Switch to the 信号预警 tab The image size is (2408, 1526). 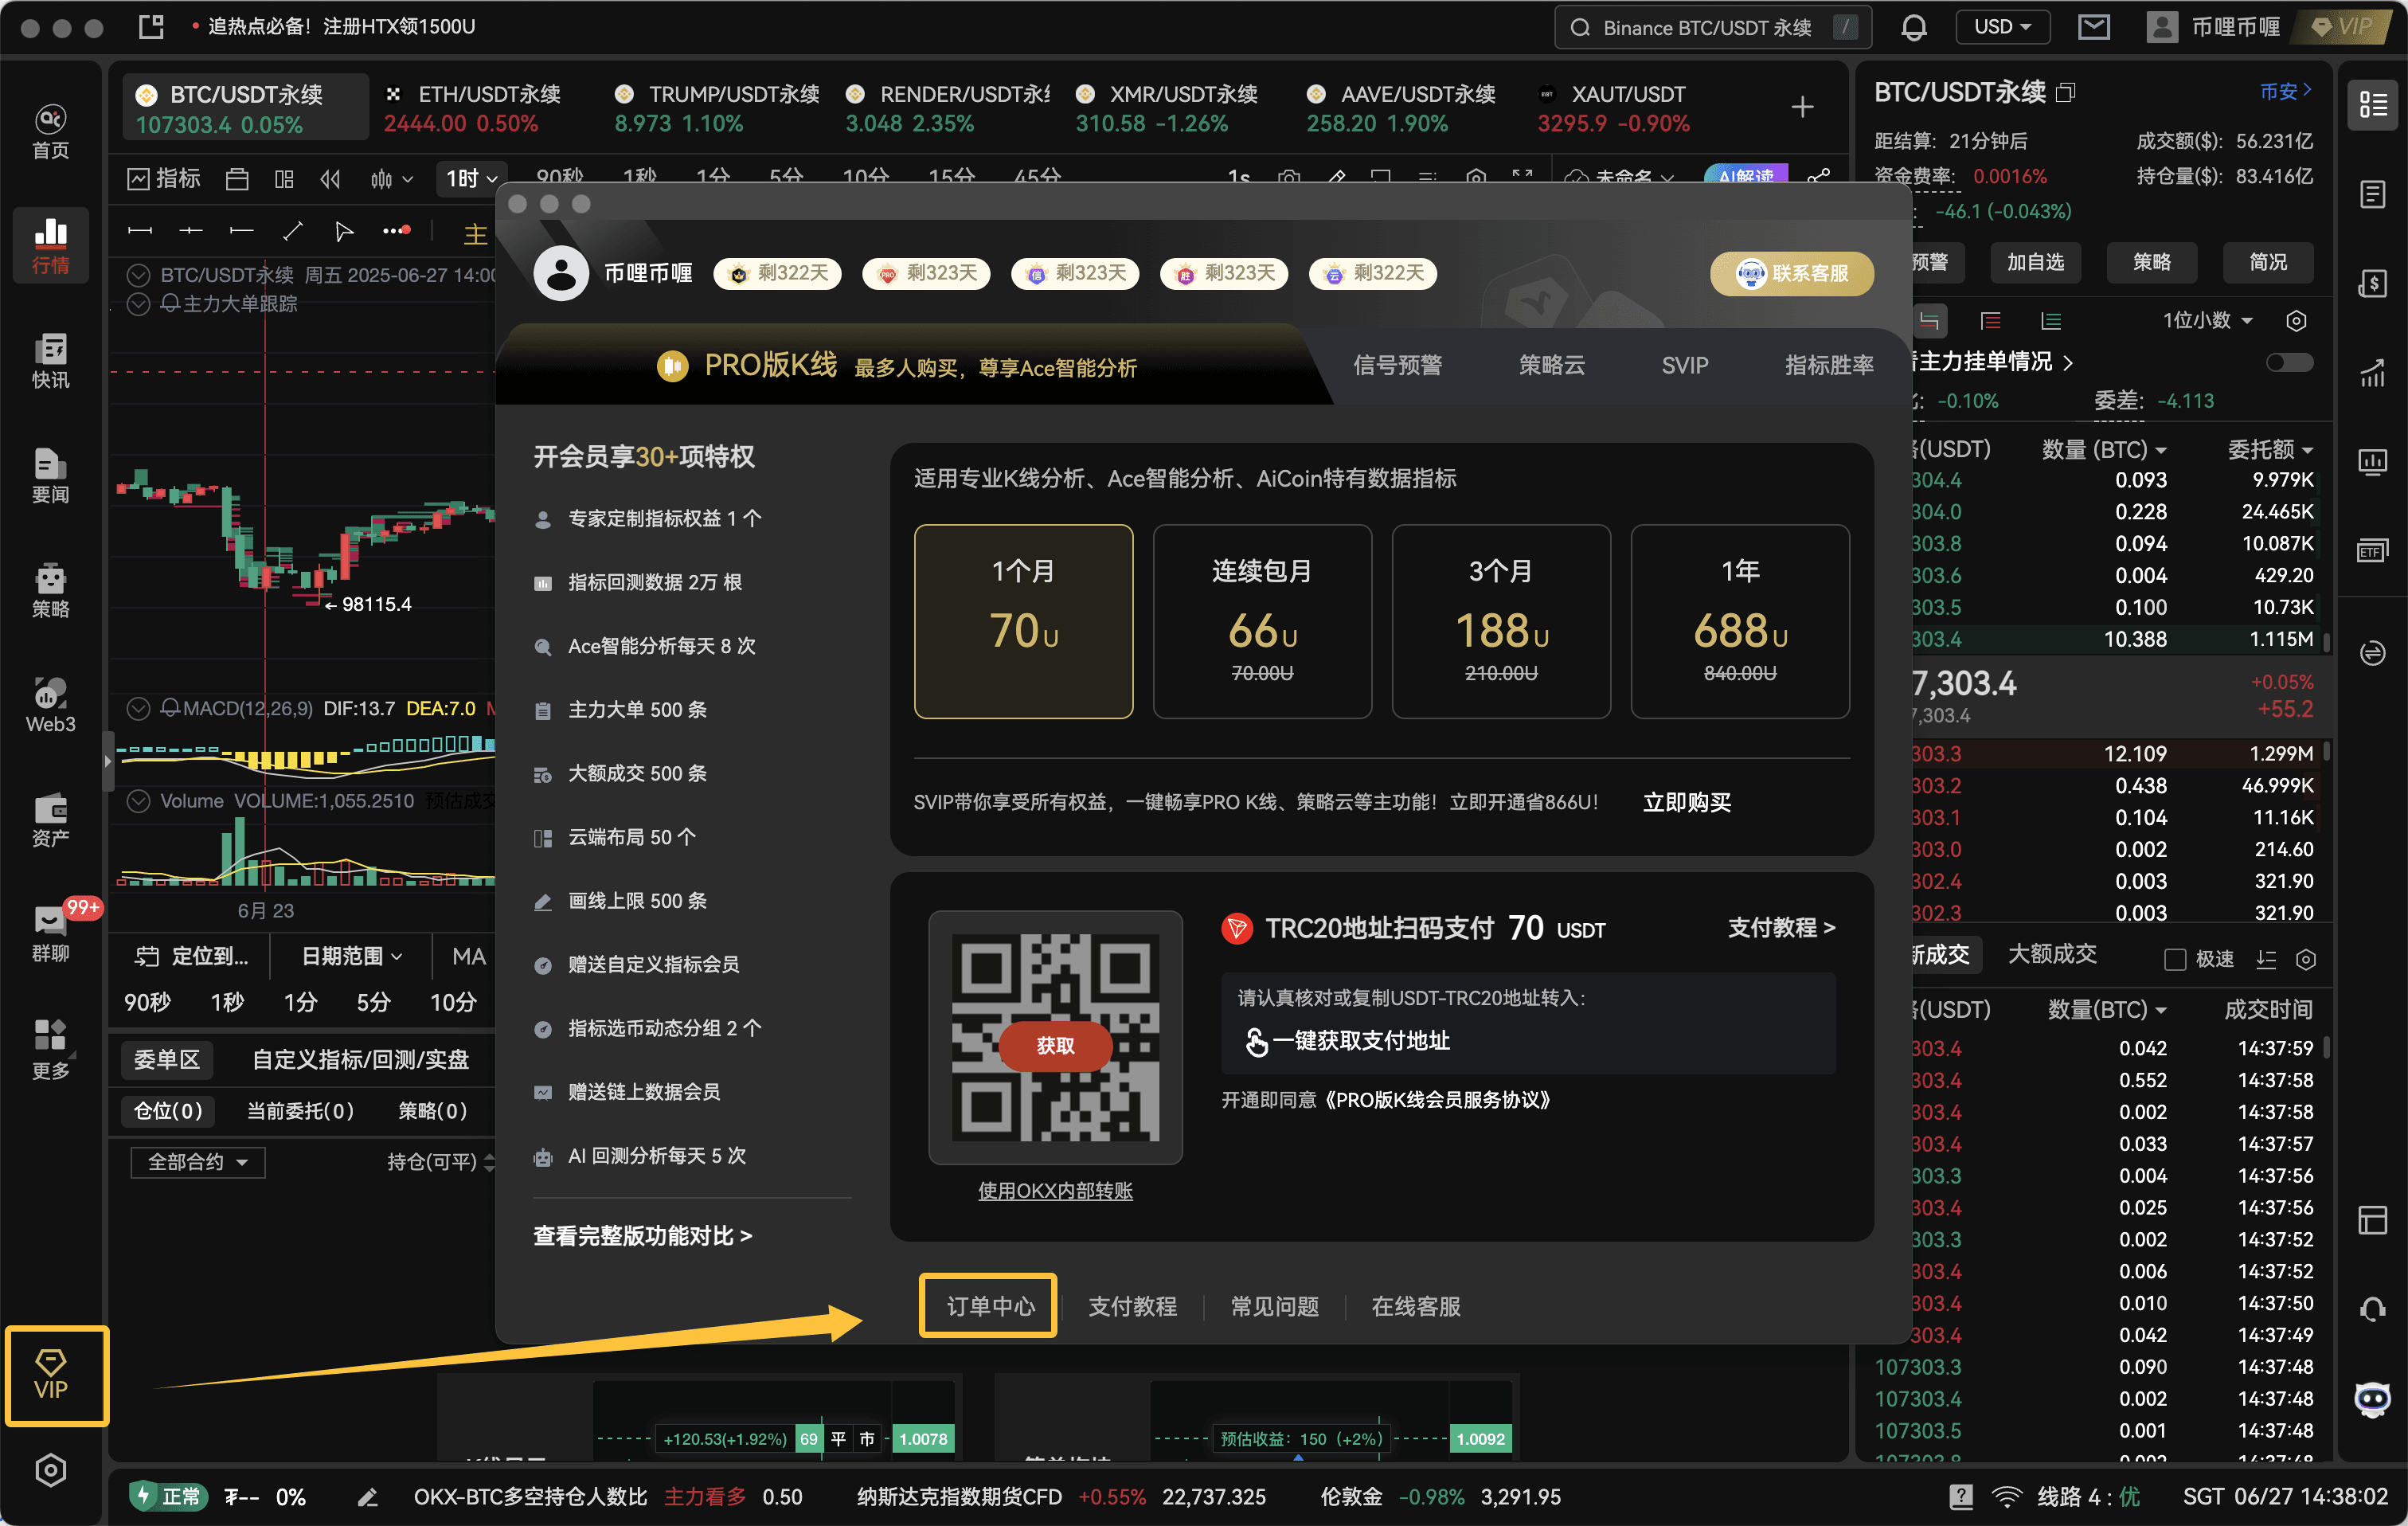(1397, 365)
